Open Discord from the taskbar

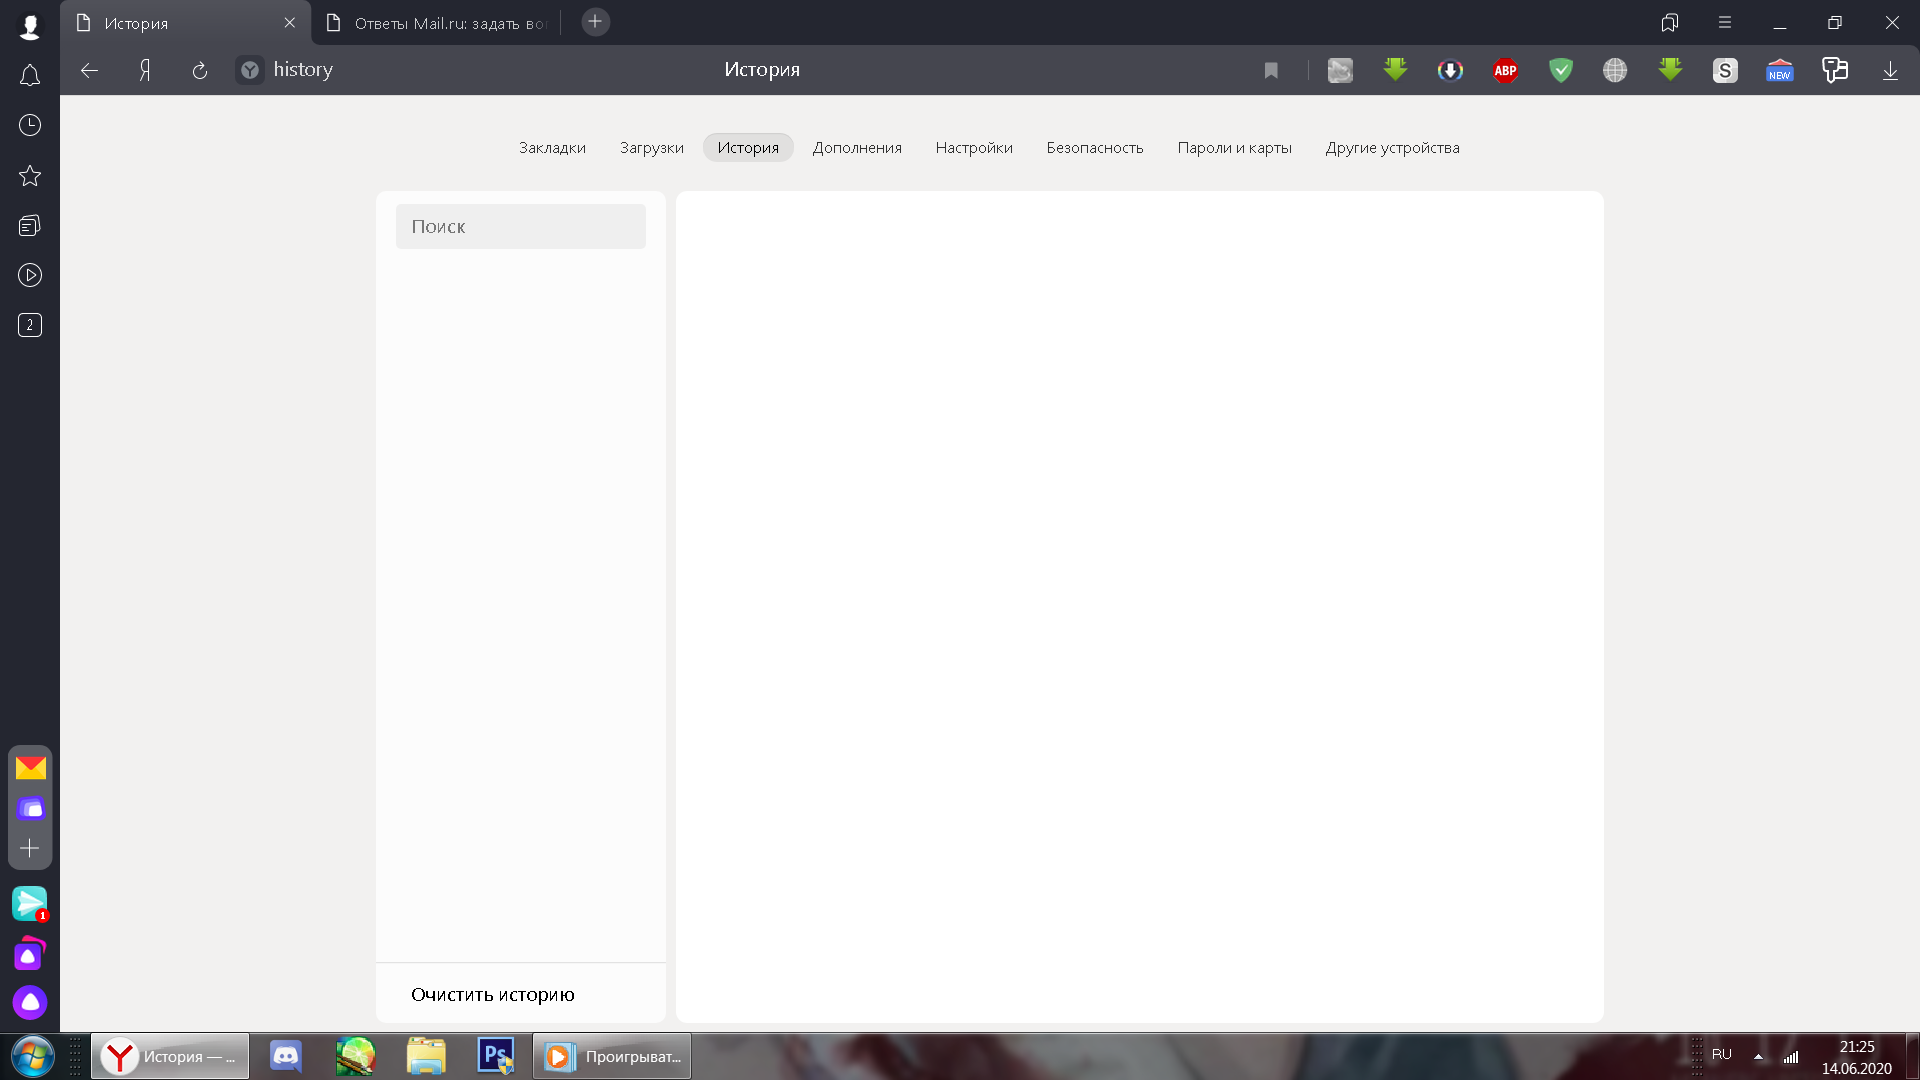[286, 1056]
